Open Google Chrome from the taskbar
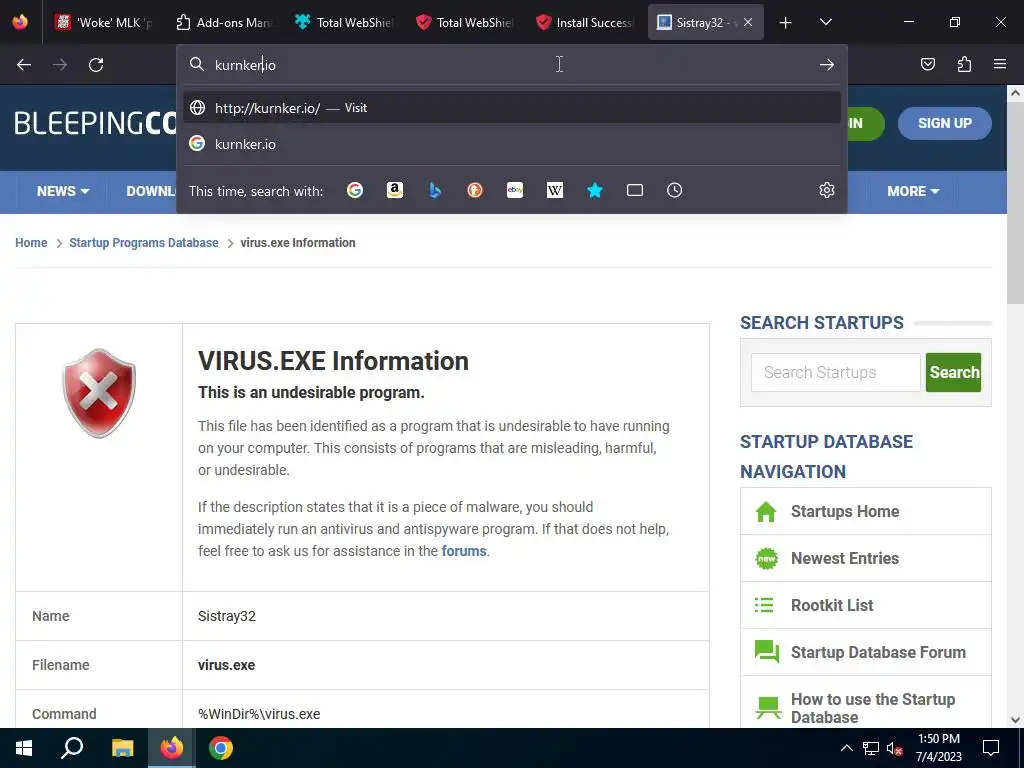Image resolution: width=1024 pixels, height=768 pixels. pos(221,748)
